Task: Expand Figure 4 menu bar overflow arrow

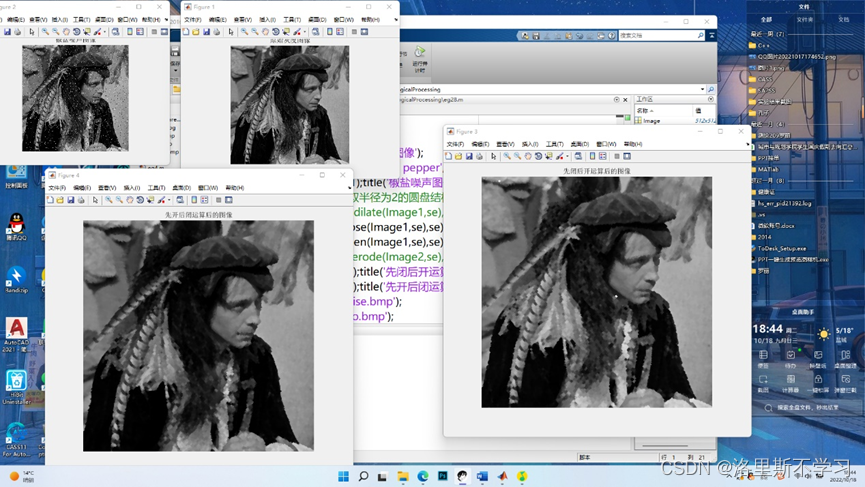Action: 349,188
